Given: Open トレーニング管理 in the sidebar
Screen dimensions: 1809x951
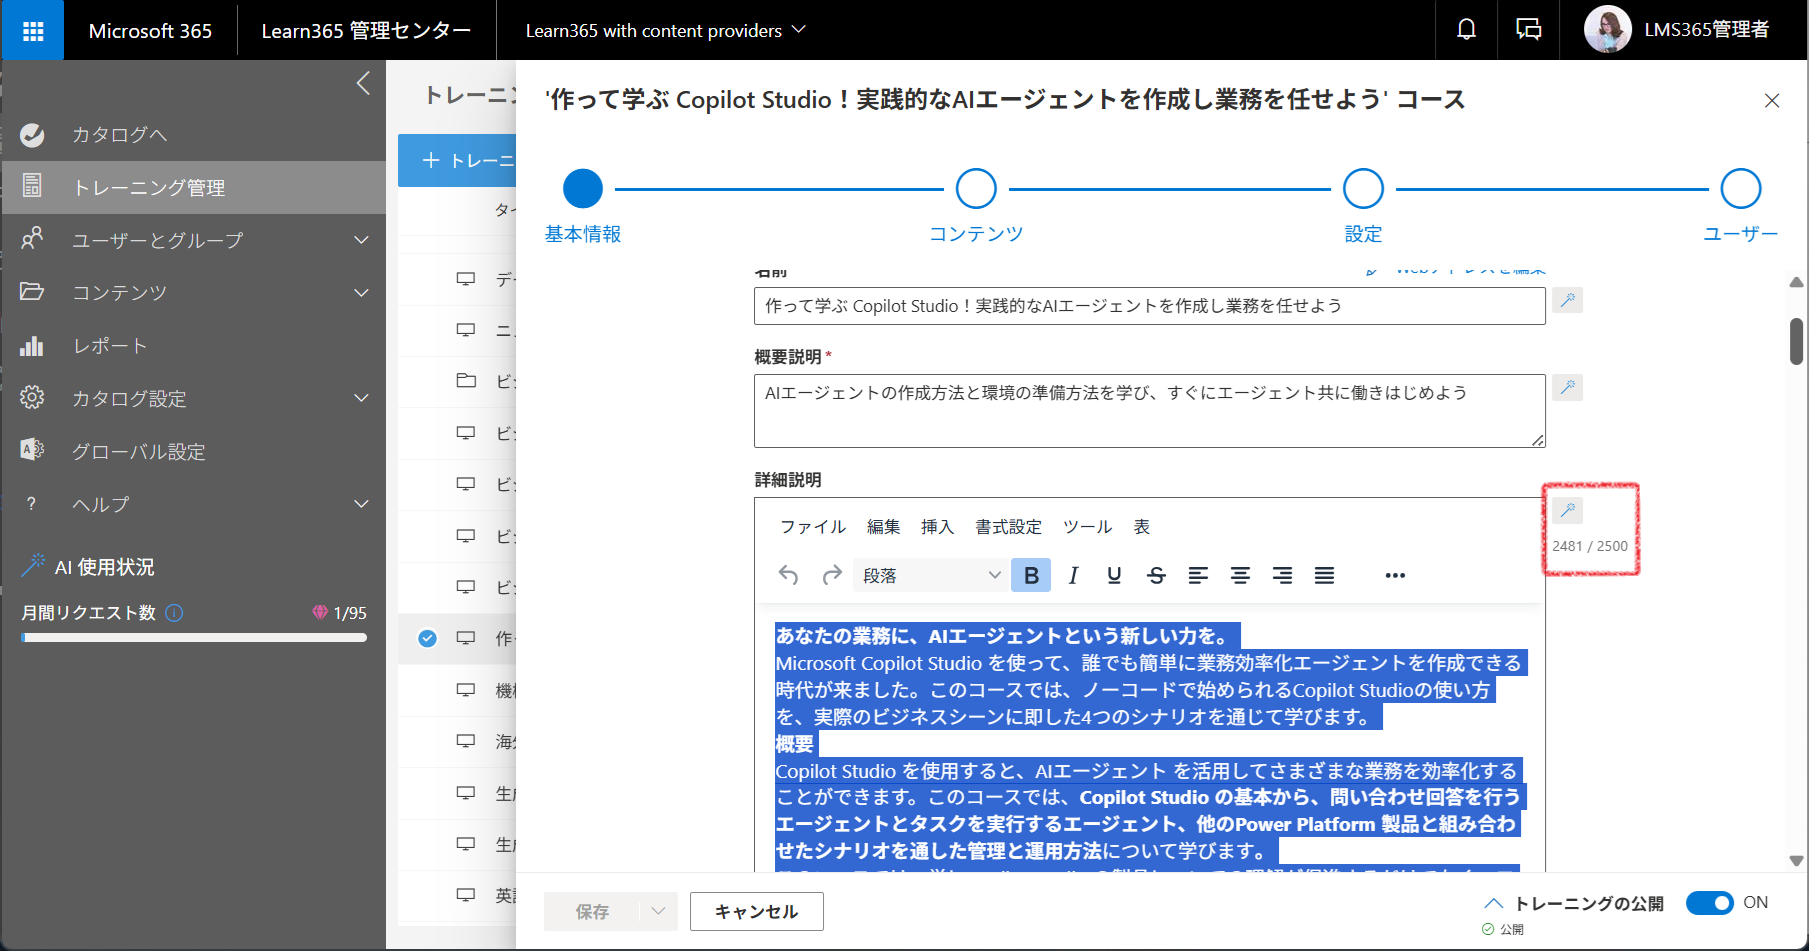Looking at the screenshot, I should (194, 187).
